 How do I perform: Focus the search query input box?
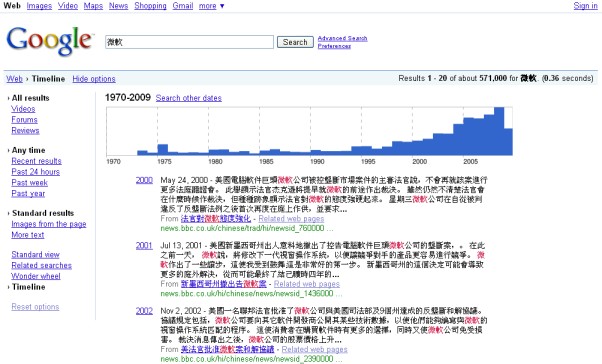click(190, 42)
